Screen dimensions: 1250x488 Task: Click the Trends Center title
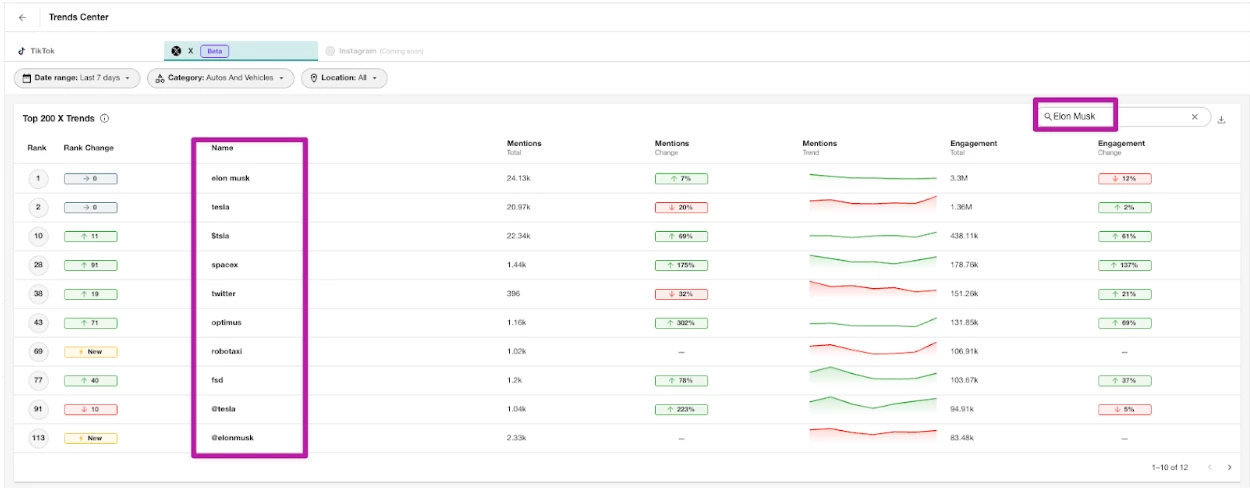[79, 17]
